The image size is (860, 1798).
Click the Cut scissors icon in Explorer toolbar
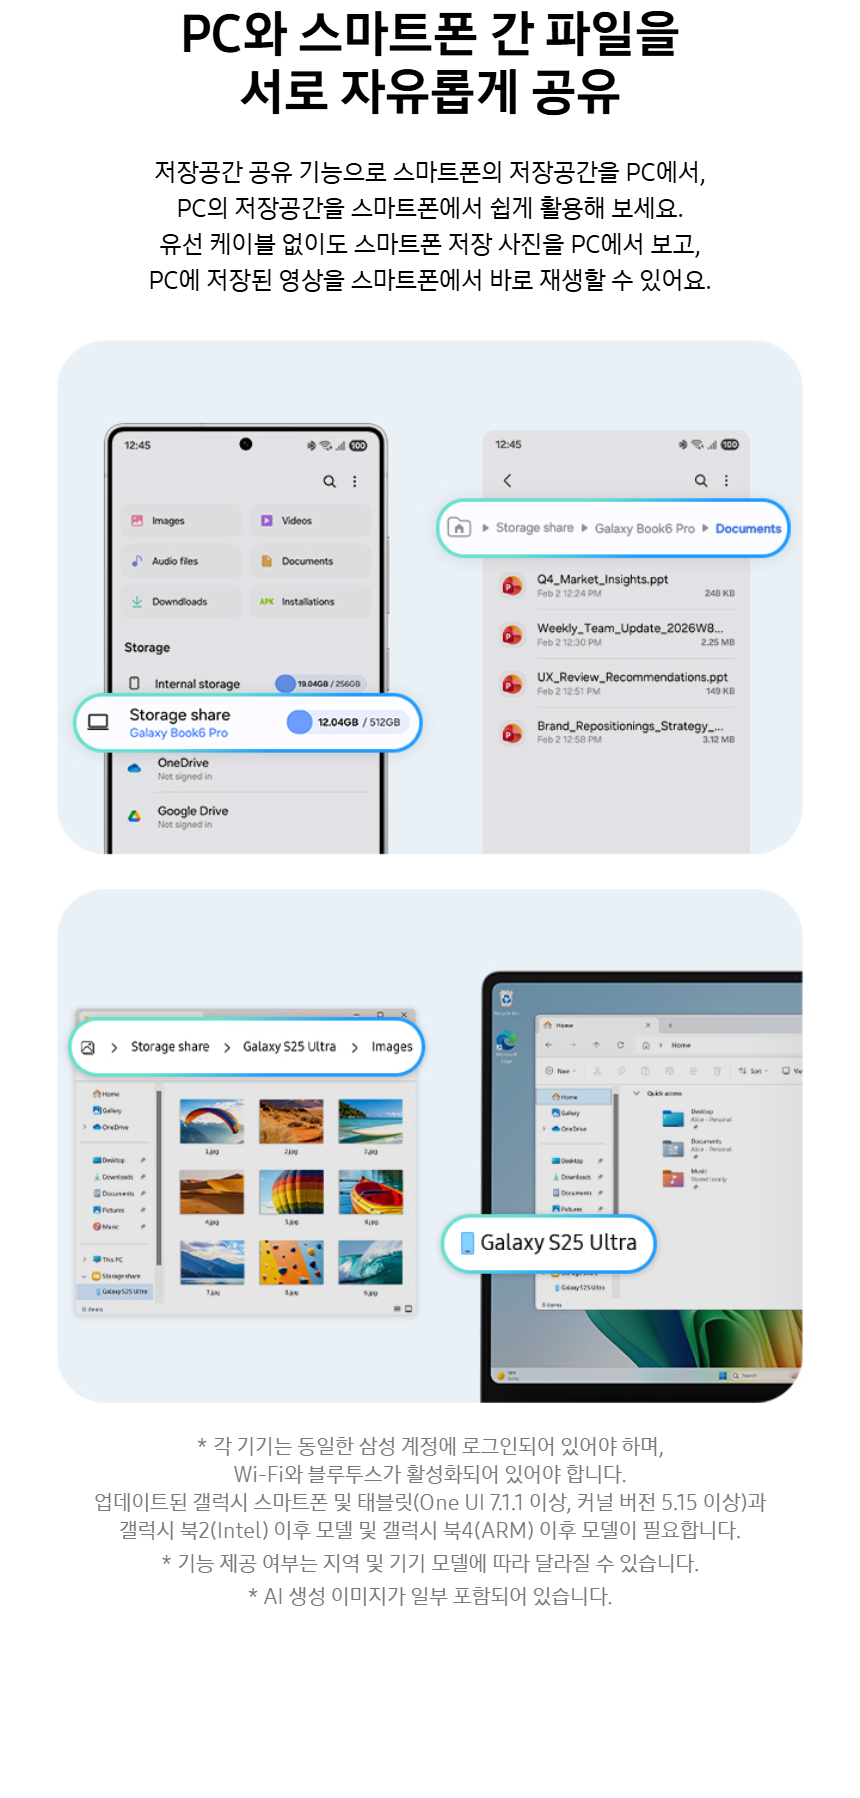(x=597, y=1071)
